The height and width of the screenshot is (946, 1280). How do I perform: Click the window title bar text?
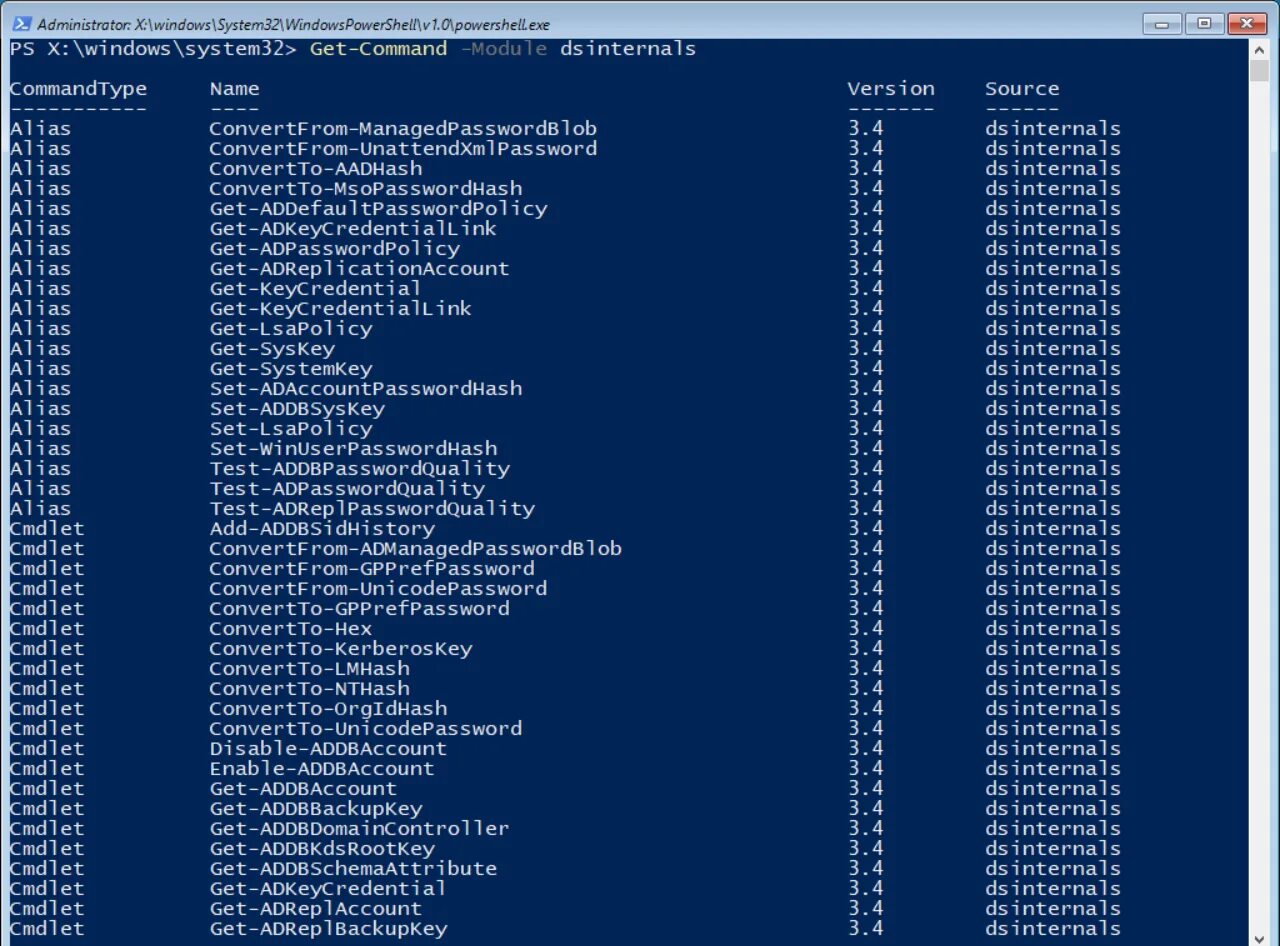(293, 24)
